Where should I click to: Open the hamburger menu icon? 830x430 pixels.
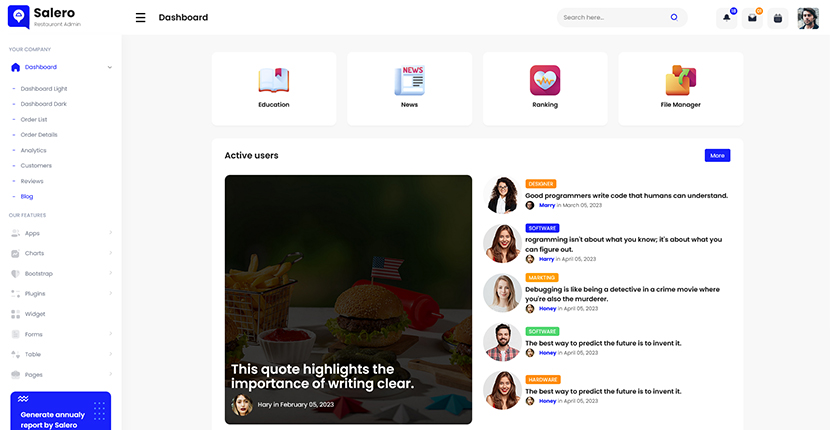[140, 17]
